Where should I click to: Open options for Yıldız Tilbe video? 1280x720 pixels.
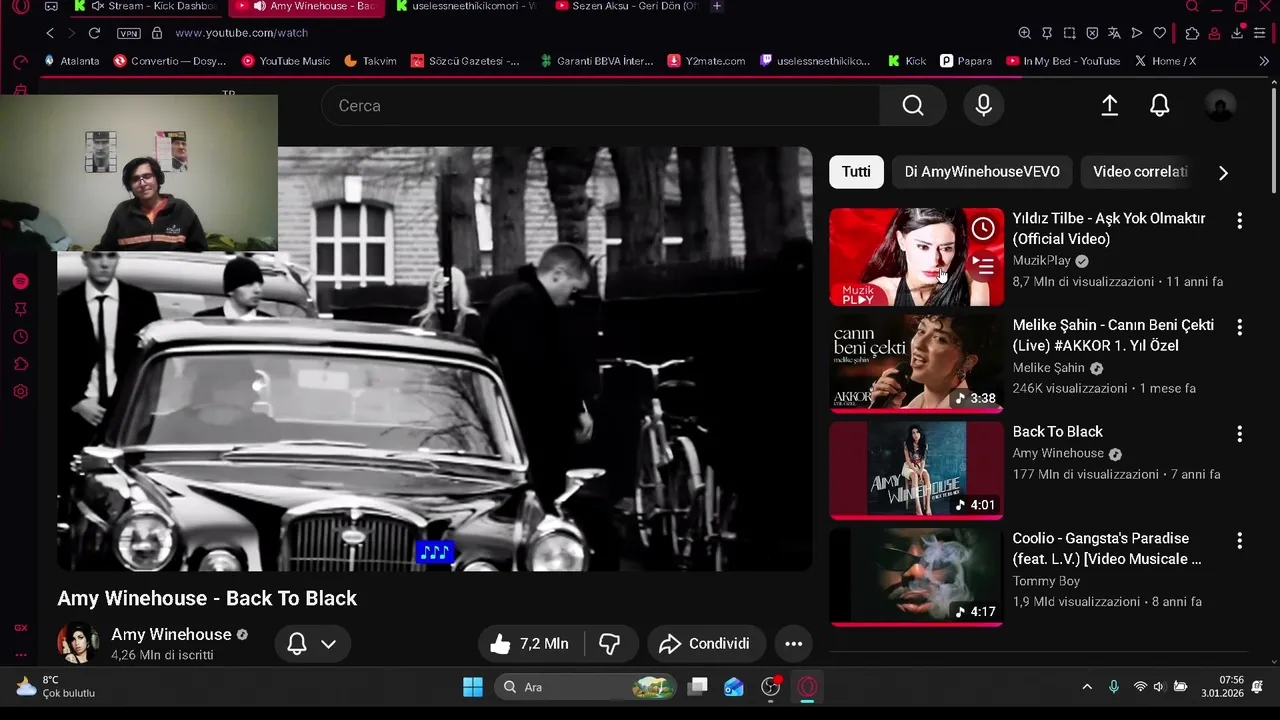pos(1239,221)
